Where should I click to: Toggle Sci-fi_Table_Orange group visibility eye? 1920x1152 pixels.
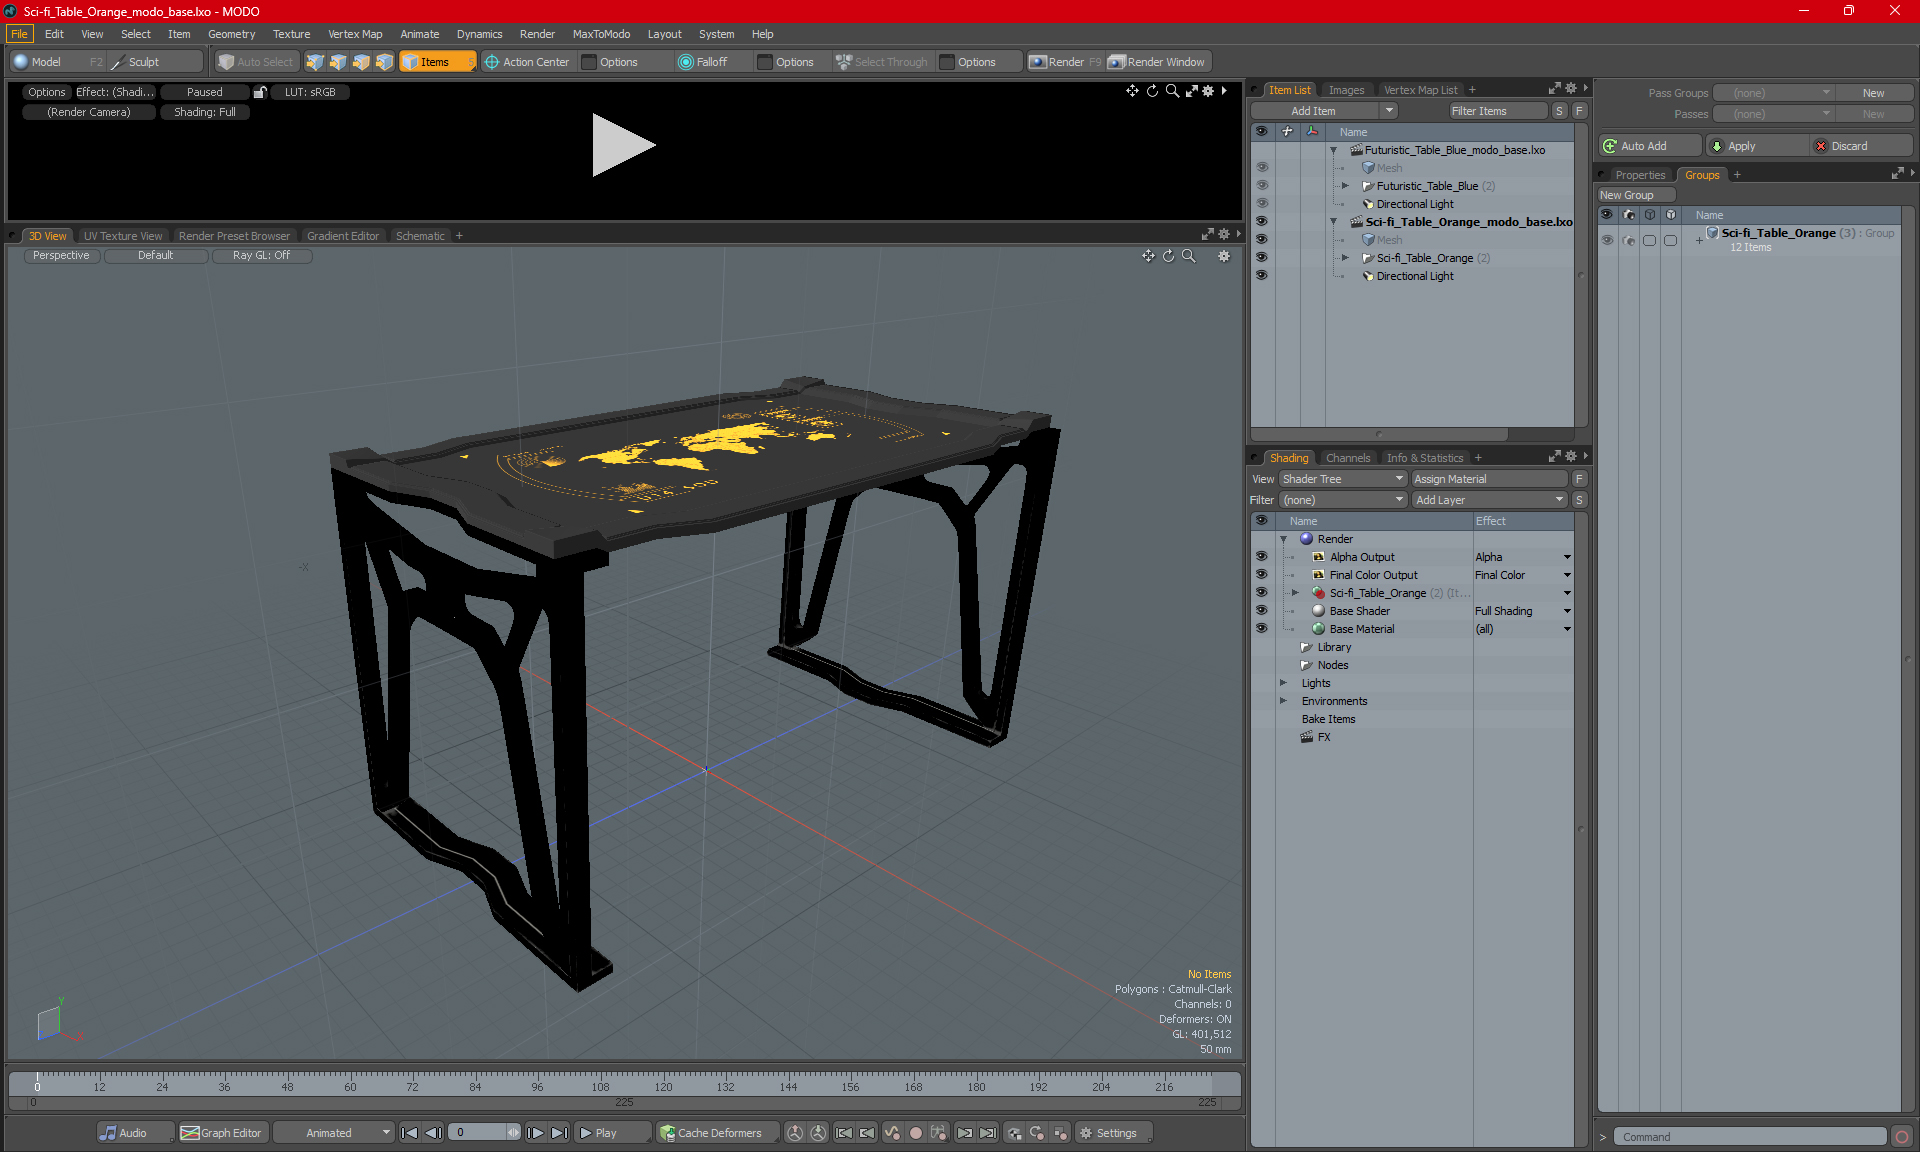(x=1607, y=240)
